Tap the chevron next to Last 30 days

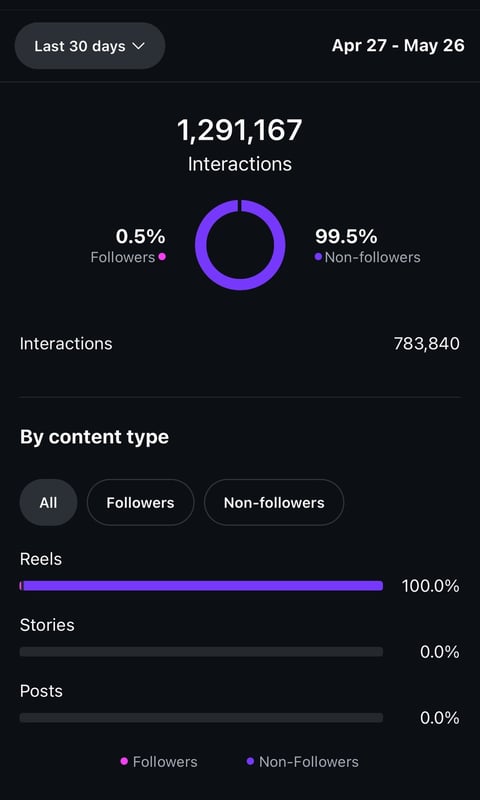point(138,46)
